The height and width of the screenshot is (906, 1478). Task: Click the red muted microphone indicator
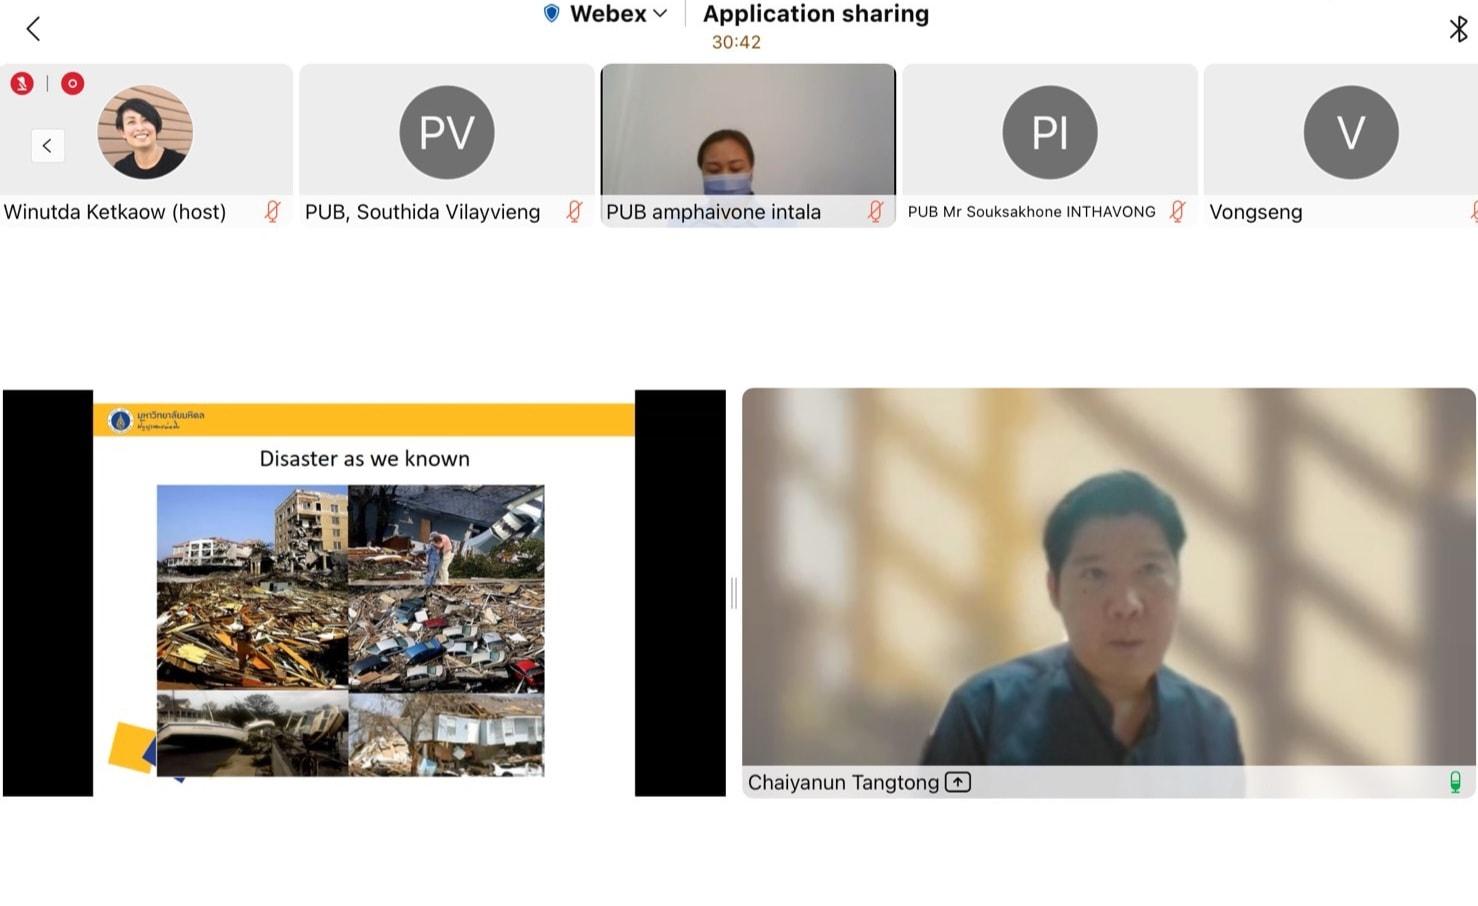[x=22, y=83]
